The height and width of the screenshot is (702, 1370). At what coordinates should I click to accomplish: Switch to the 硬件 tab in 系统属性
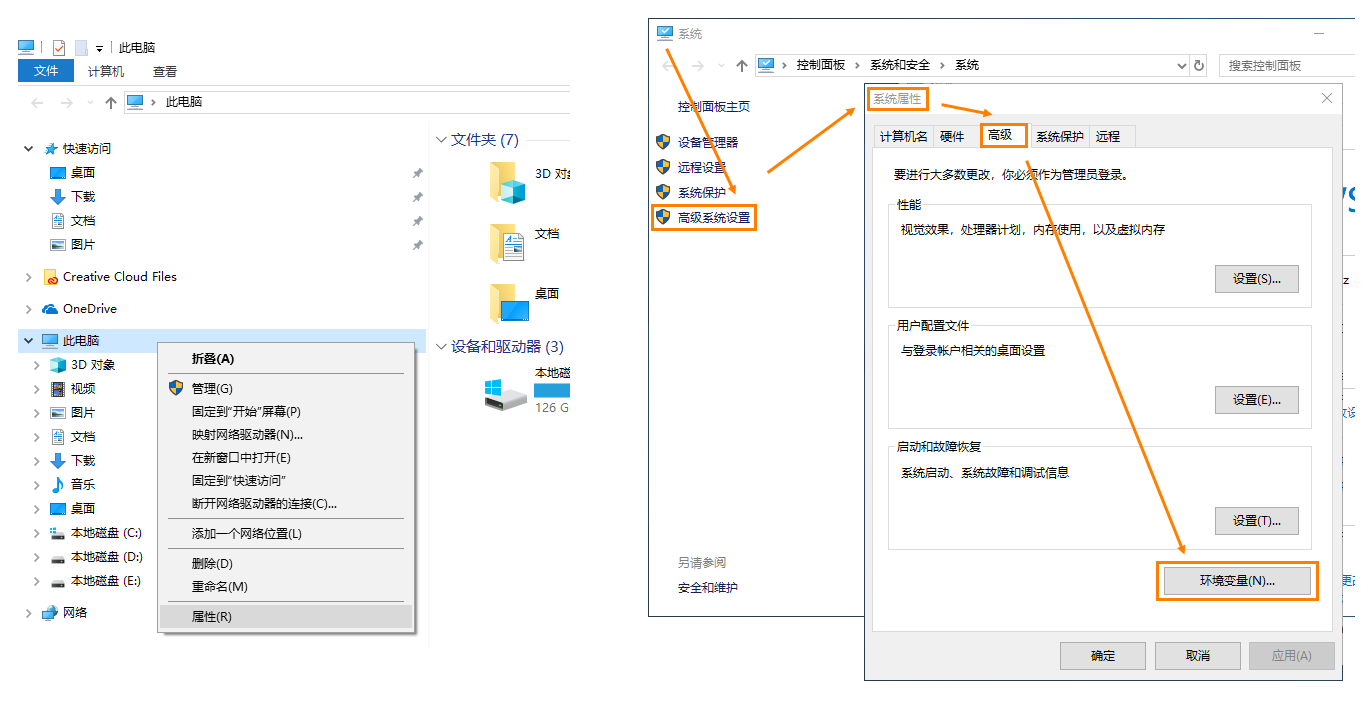pos(954,135)
